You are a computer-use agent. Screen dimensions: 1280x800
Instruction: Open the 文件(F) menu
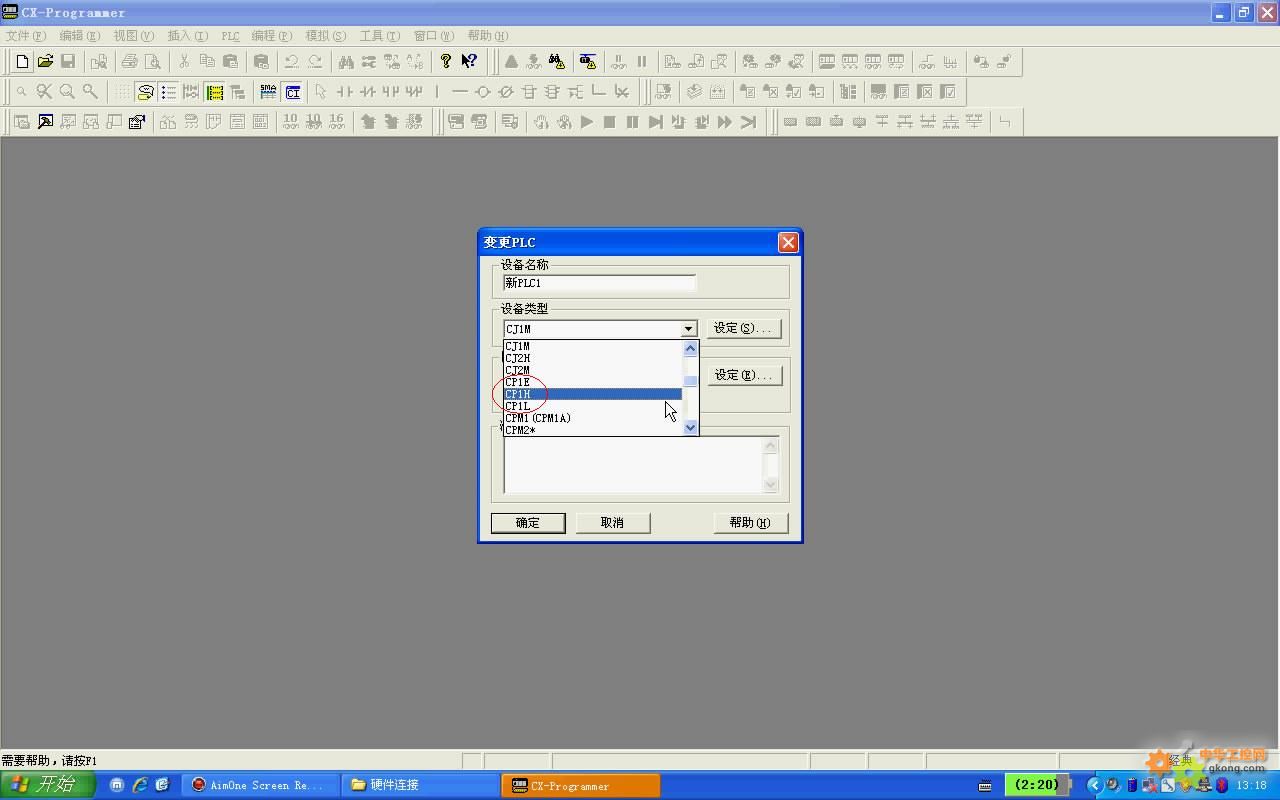26,36
